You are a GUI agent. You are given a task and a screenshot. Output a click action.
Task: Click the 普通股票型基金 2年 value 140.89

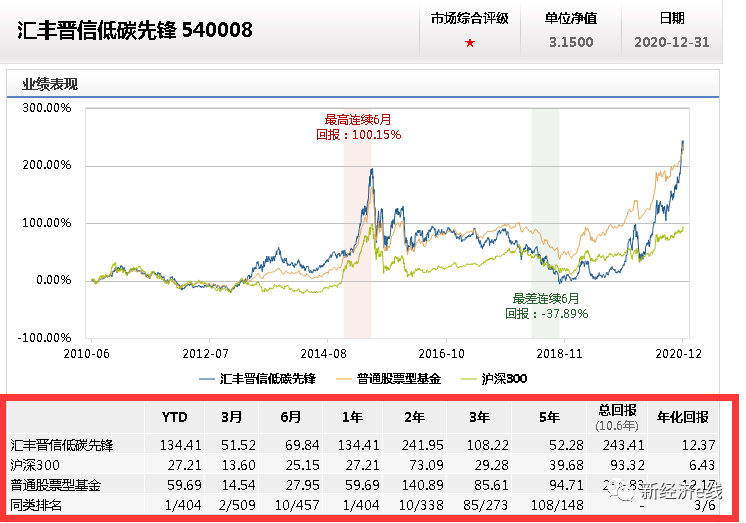(x=422, y=485)
